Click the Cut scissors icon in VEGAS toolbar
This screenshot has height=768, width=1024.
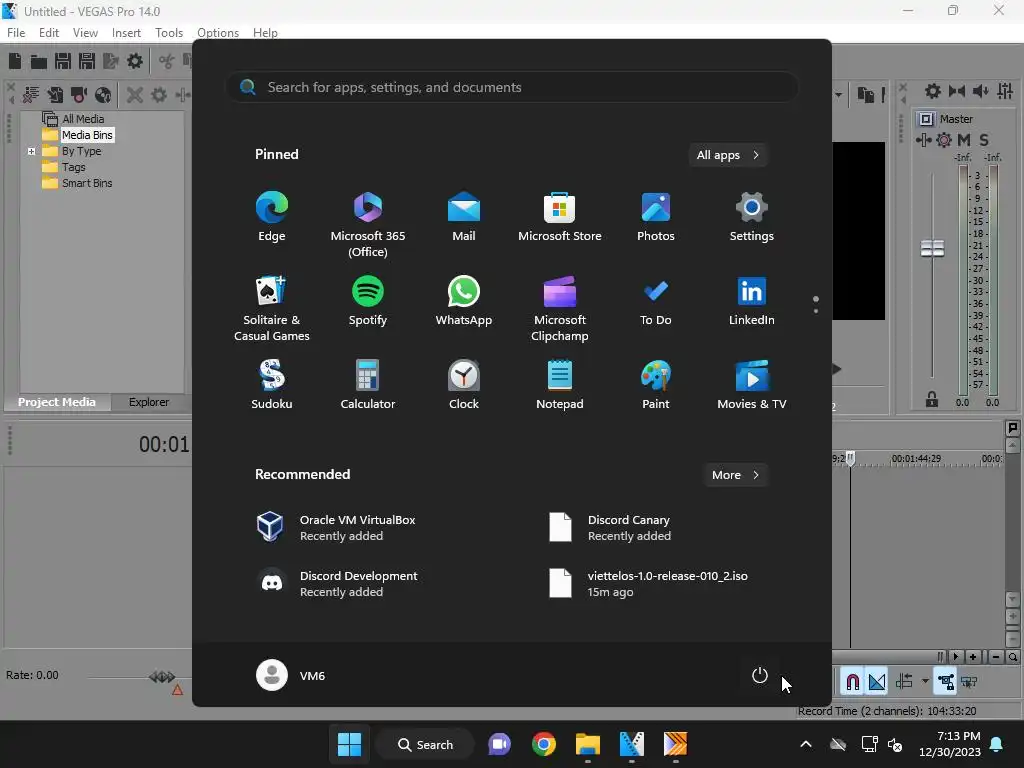(167, 61)
